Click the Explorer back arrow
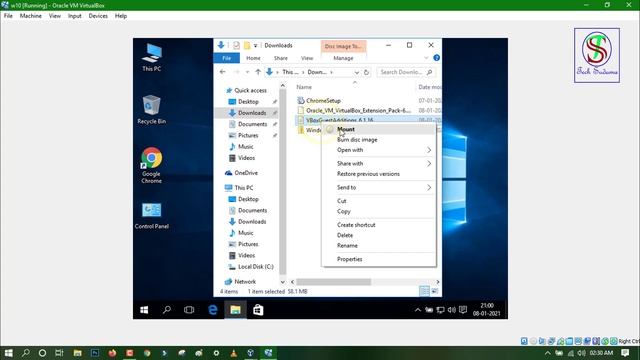640x360 pixels. tap(222, 72)
